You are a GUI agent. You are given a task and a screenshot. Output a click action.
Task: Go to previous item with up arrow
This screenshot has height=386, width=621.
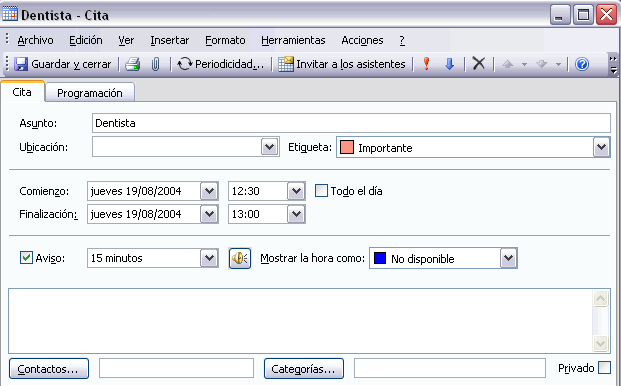pyautogui.click(x=508, y=64)
